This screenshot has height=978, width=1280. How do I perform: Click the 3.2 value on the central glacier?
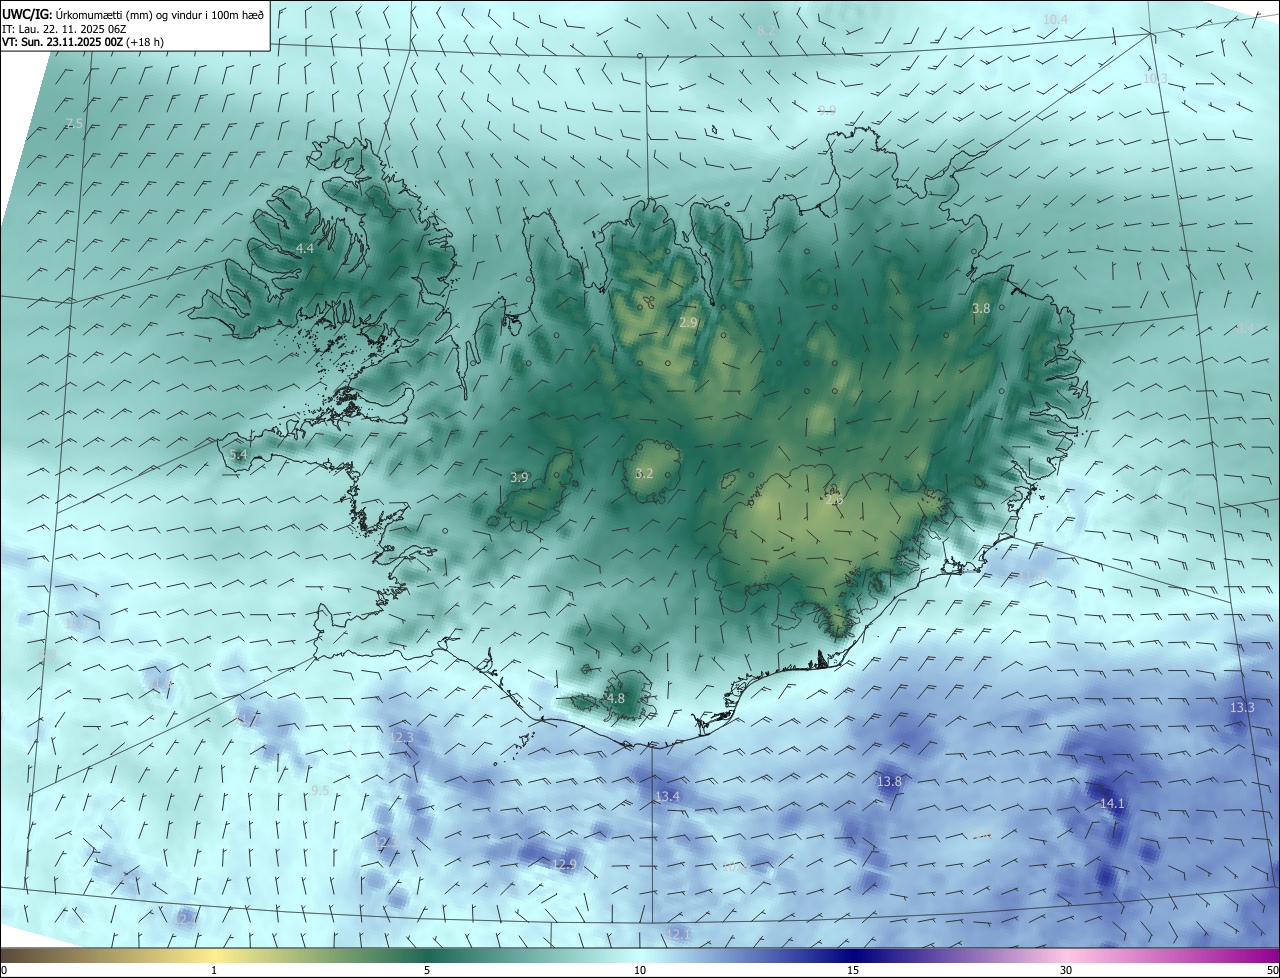644,474
